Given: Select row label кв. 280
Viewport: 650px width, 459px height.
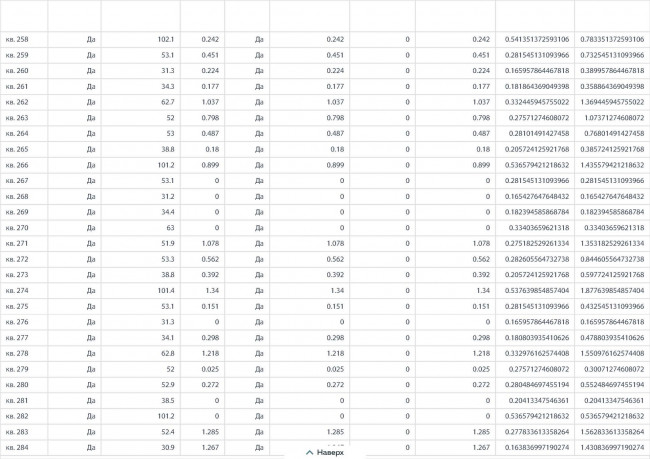Looking at the screenshot, I should pyautogui.click(x=17, y=385).
